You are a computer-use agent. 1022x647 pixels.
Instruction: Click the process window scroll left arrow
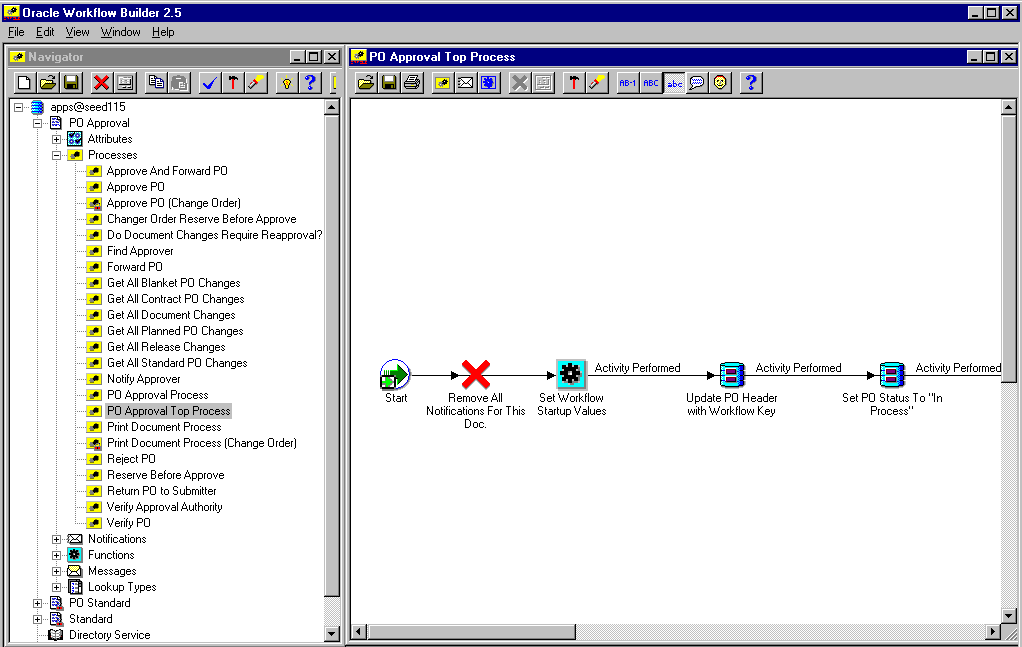359,631
